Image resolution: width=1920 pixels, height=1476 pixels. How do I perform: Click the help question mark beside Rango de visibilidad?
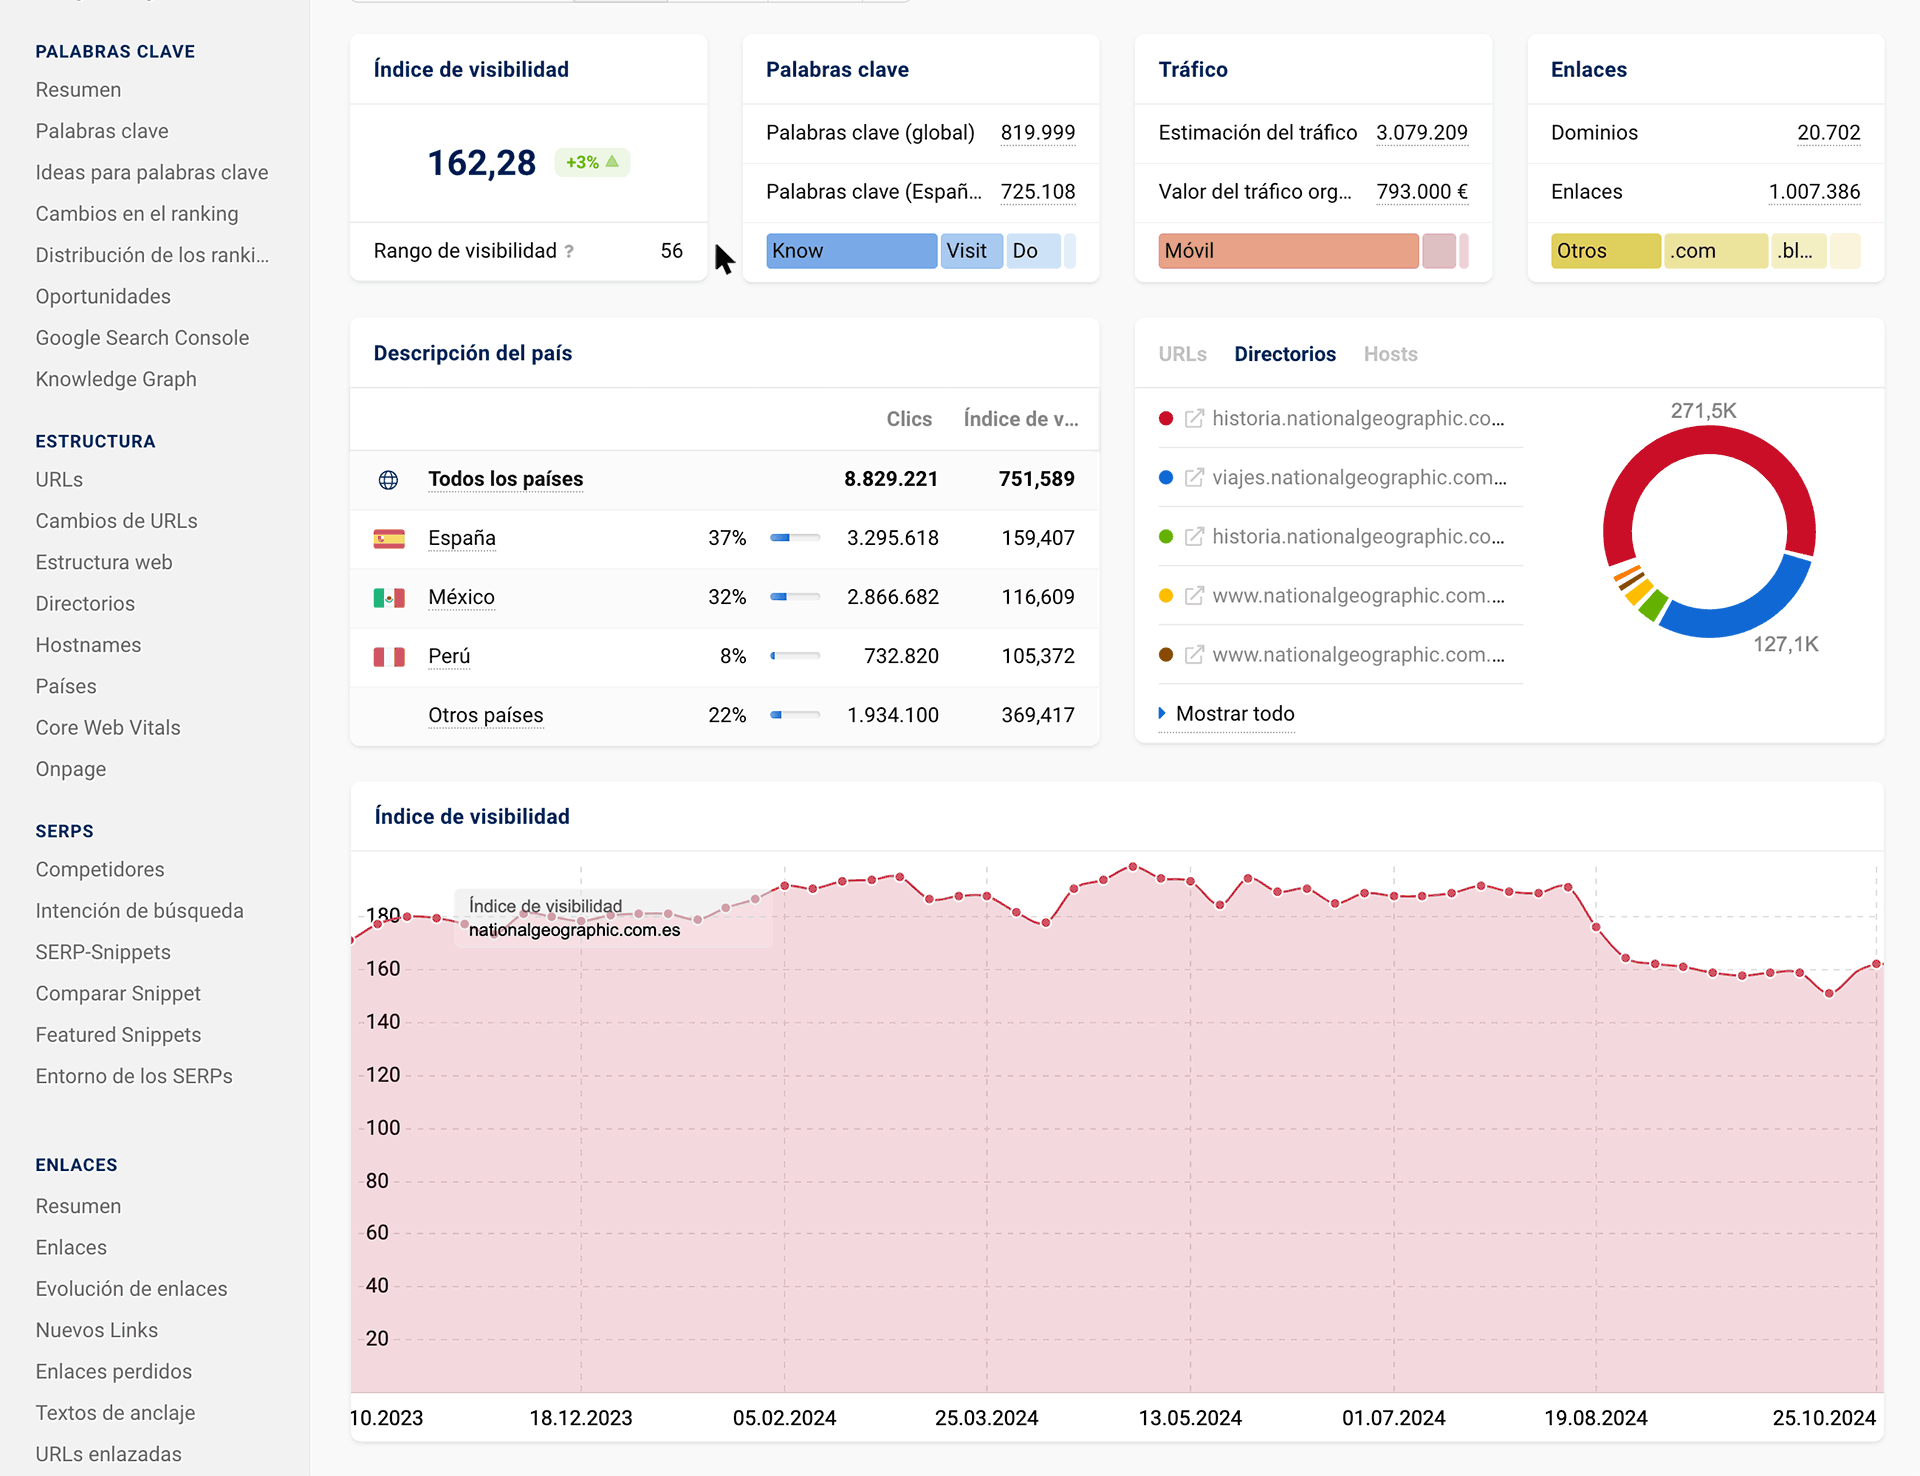click(569, 252)
